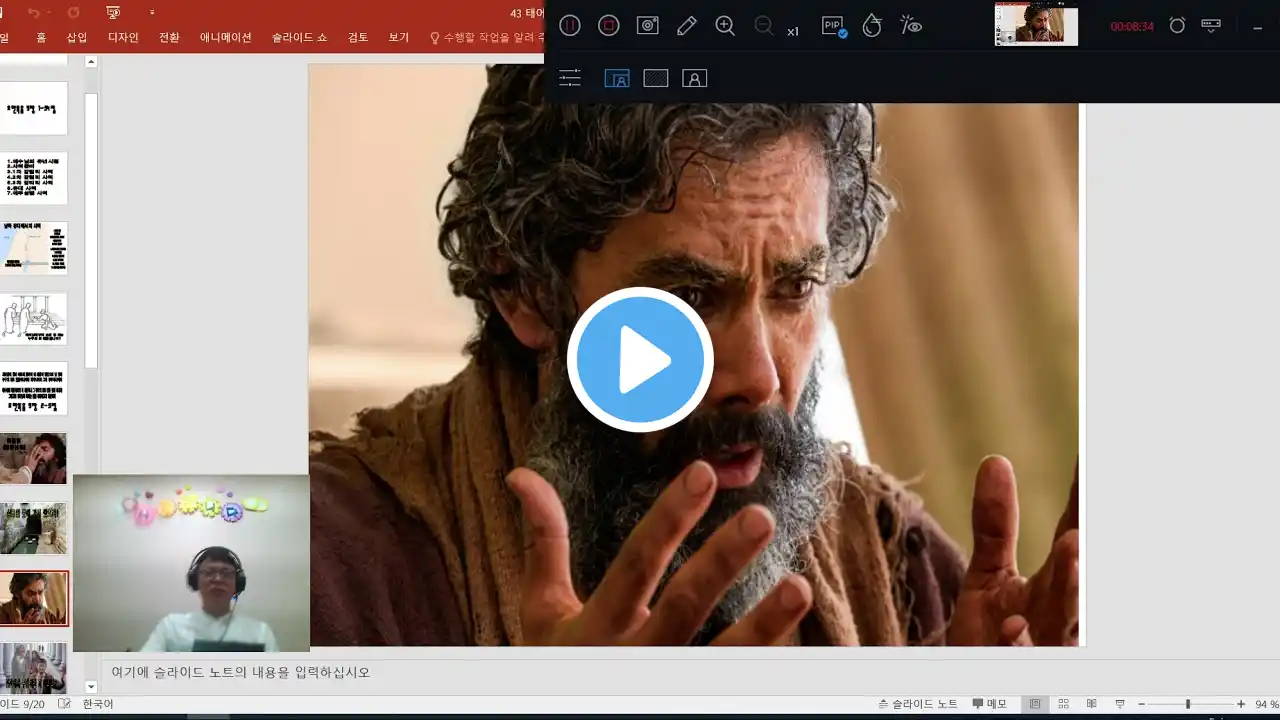1280x720 pixels.
Task: Open the watermark droplet option
Action: [x=872, y=26]
